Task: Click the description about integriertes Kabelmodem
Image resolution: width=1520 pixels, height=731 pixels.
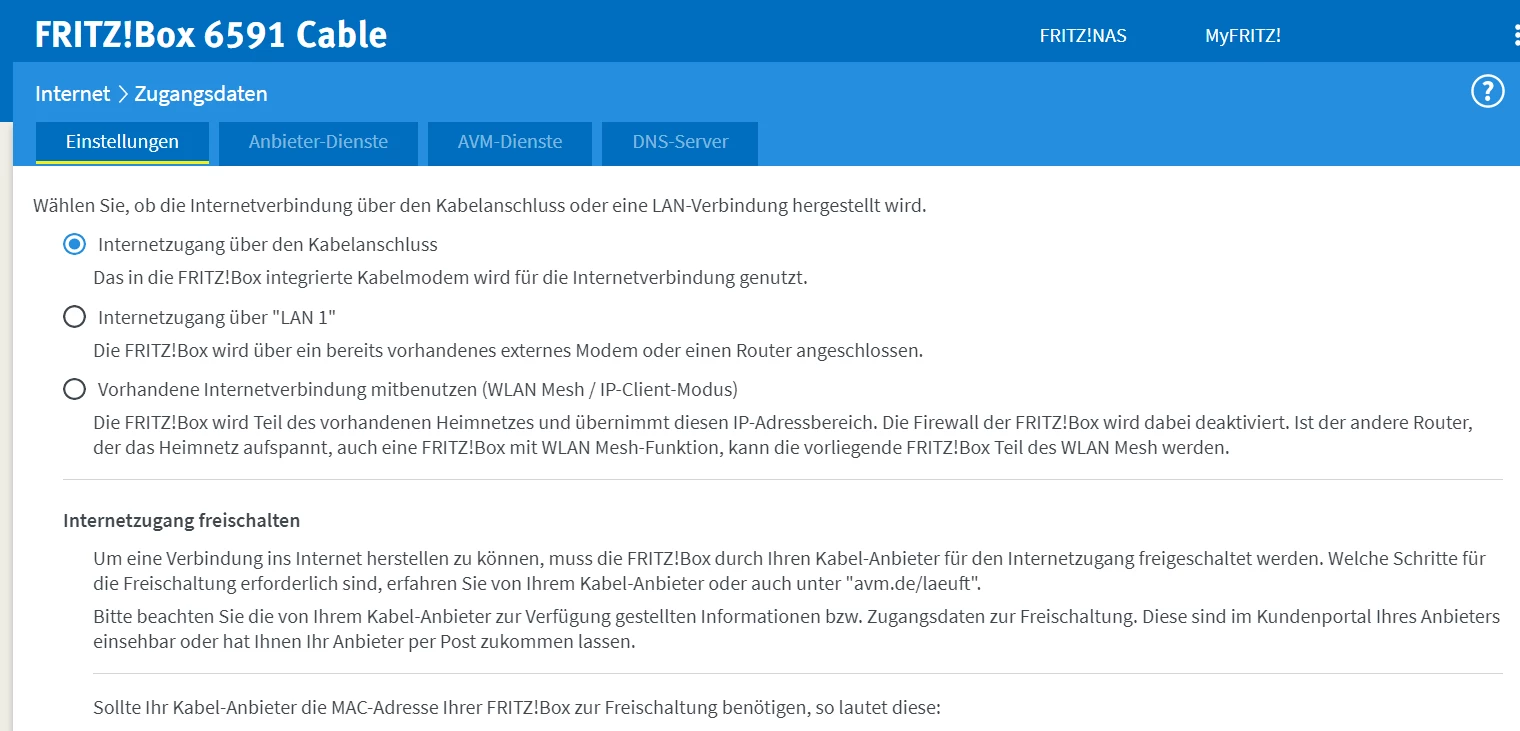Action: (450, 278)
